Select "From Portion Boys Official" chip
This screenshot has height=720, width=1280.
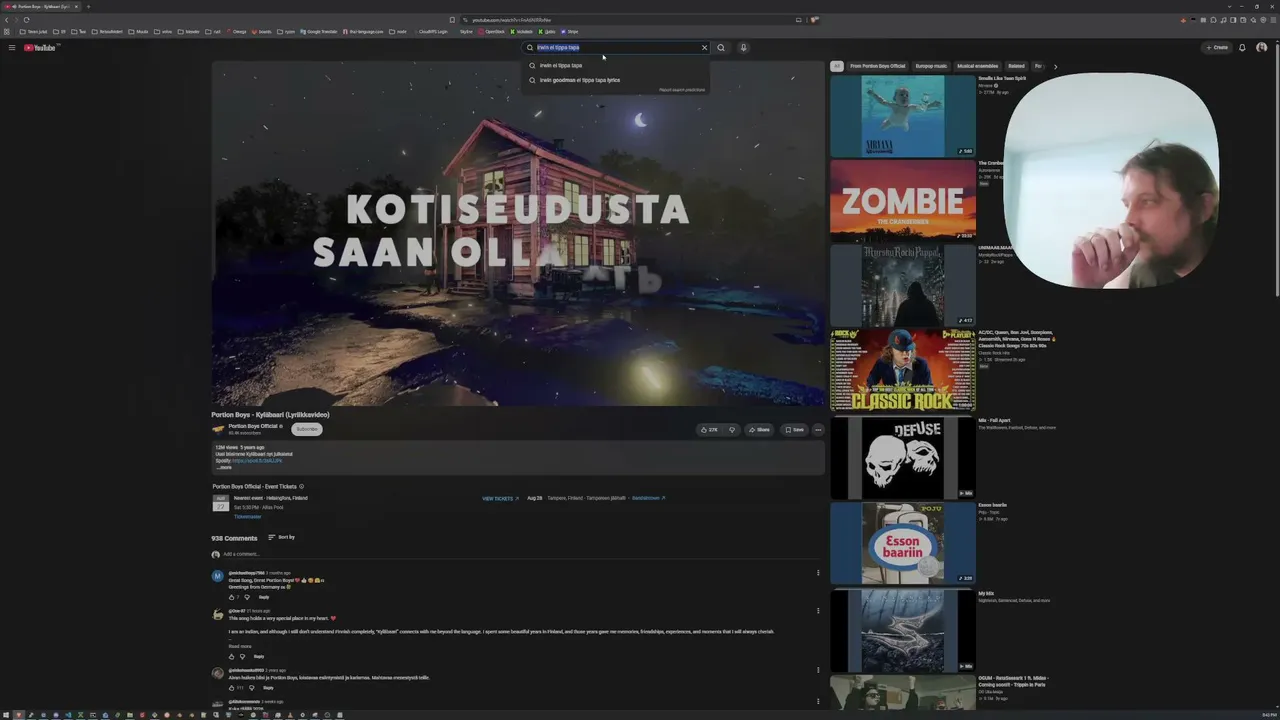[x=878, y=66]
